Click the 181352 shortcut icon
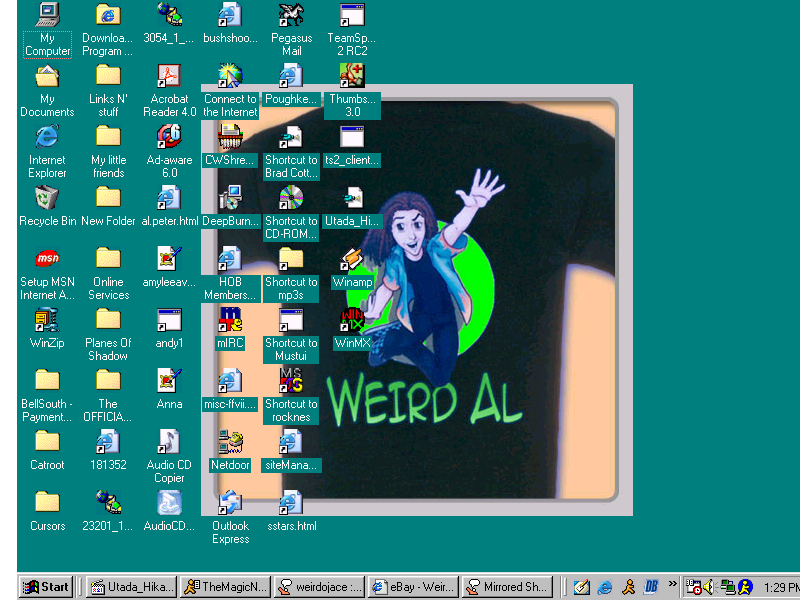Image resolution: width=800 pixels, height=600 pixels. click(x=108, y=441)
